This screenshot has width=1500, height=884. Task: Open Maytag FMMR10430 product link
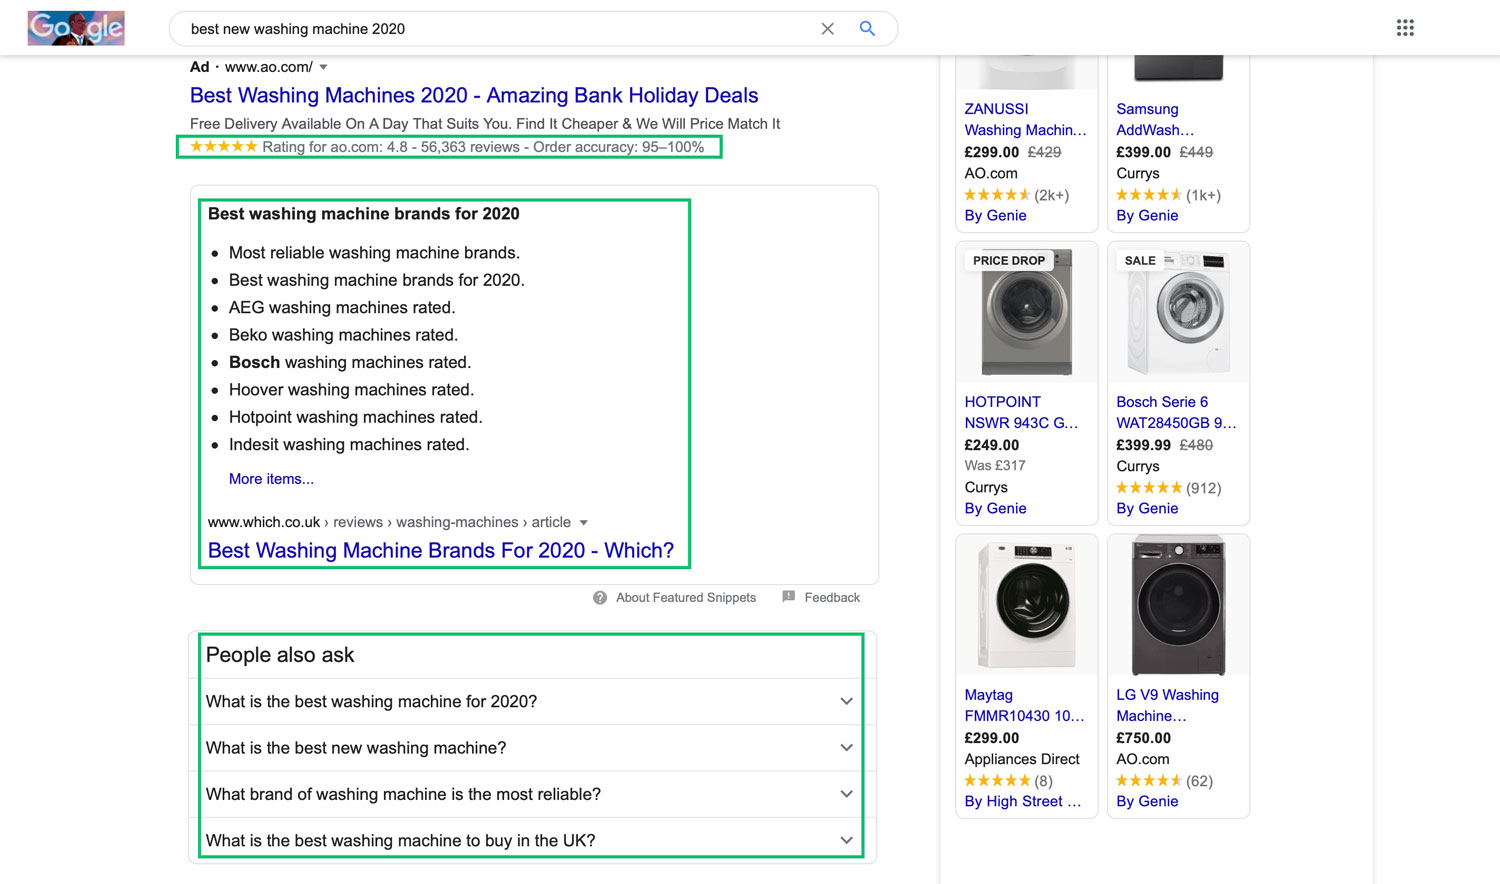(1024, 705)
